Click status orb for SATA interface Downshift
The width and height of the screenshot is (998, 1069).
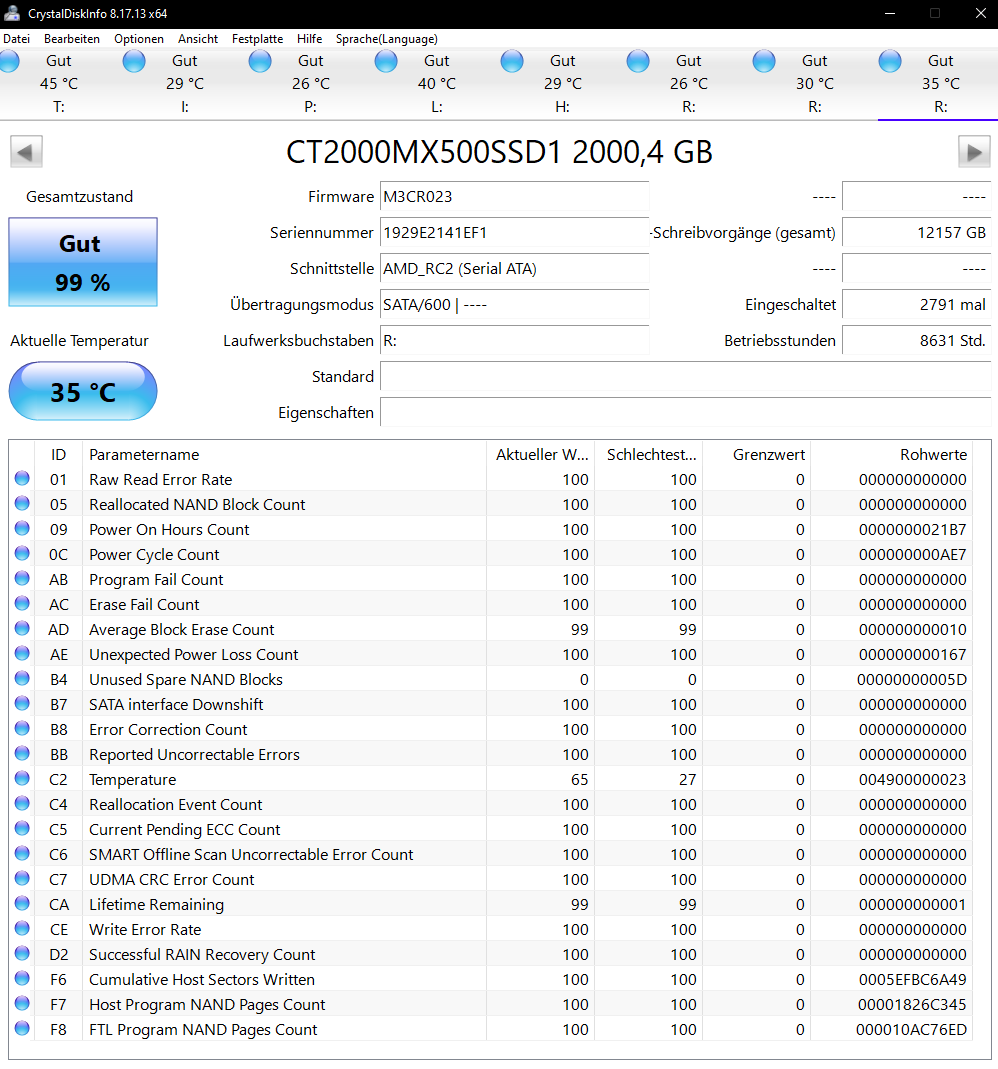click(22, 704)
